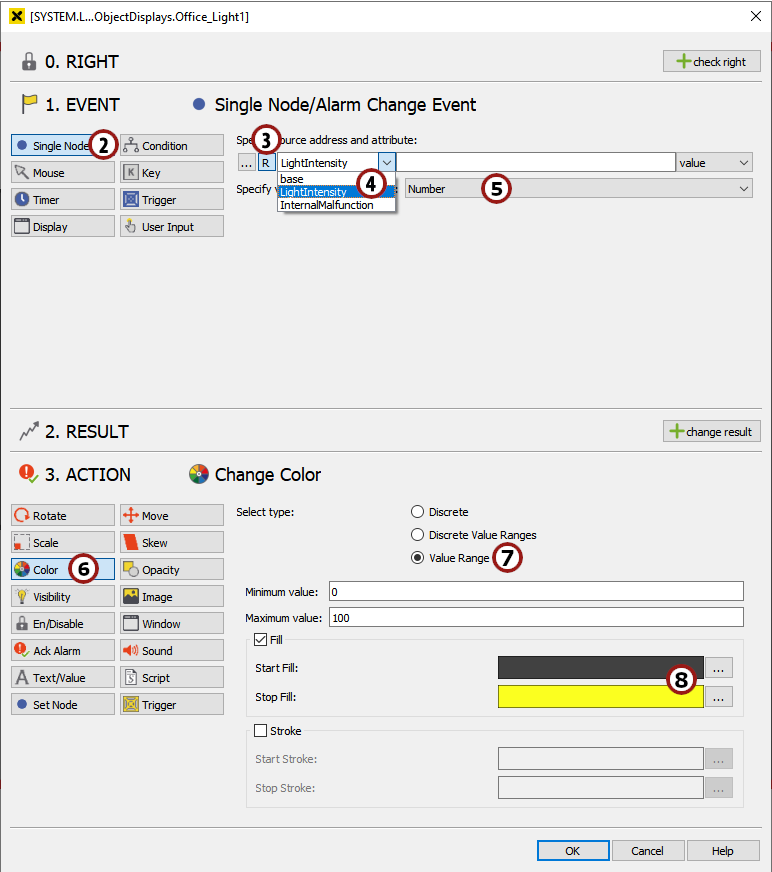The image size is (772, 872).
Task: Pick the Rotate action
Action: pyautogui.click(x=62, y=516)
